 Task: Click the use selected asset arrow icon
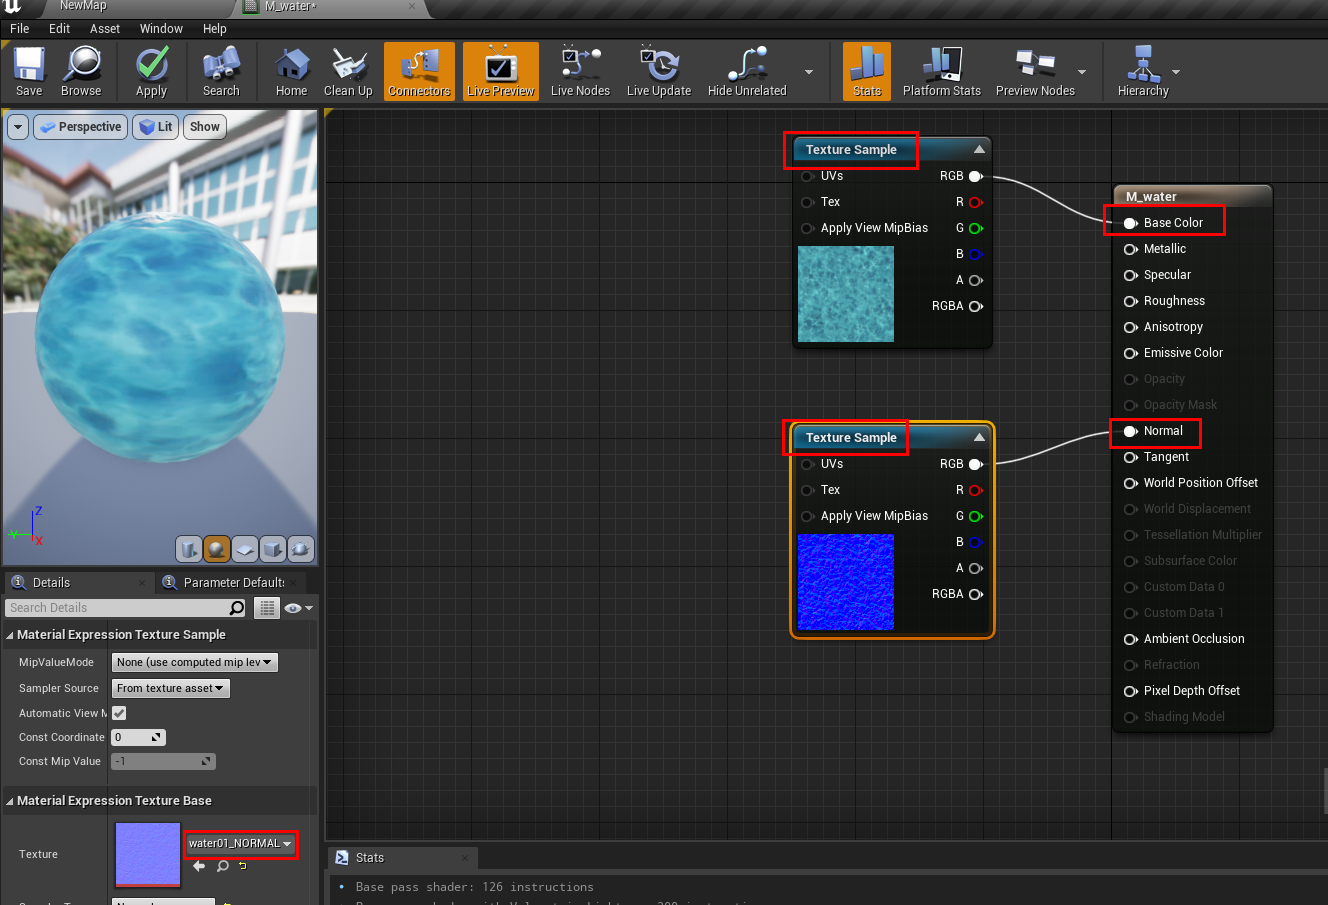point(199,866)
